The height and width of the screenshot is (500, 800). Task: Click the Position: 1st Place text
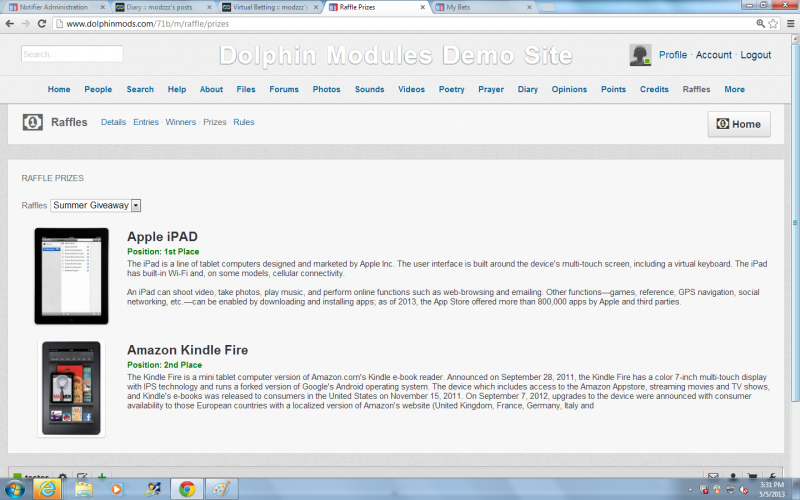(163, 252)
